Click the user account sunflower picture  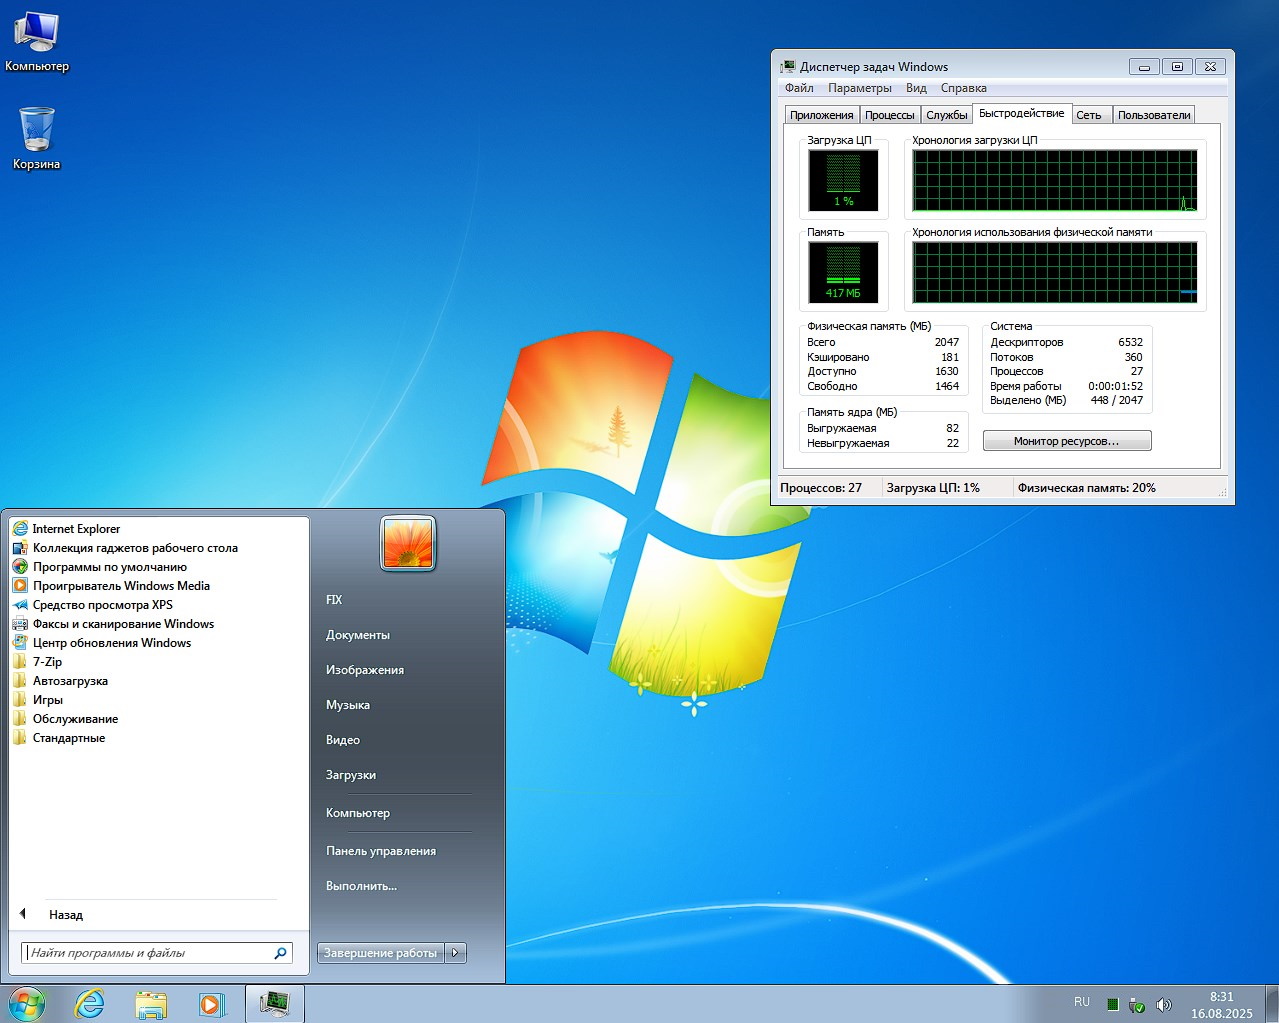(x=408, y=544)
